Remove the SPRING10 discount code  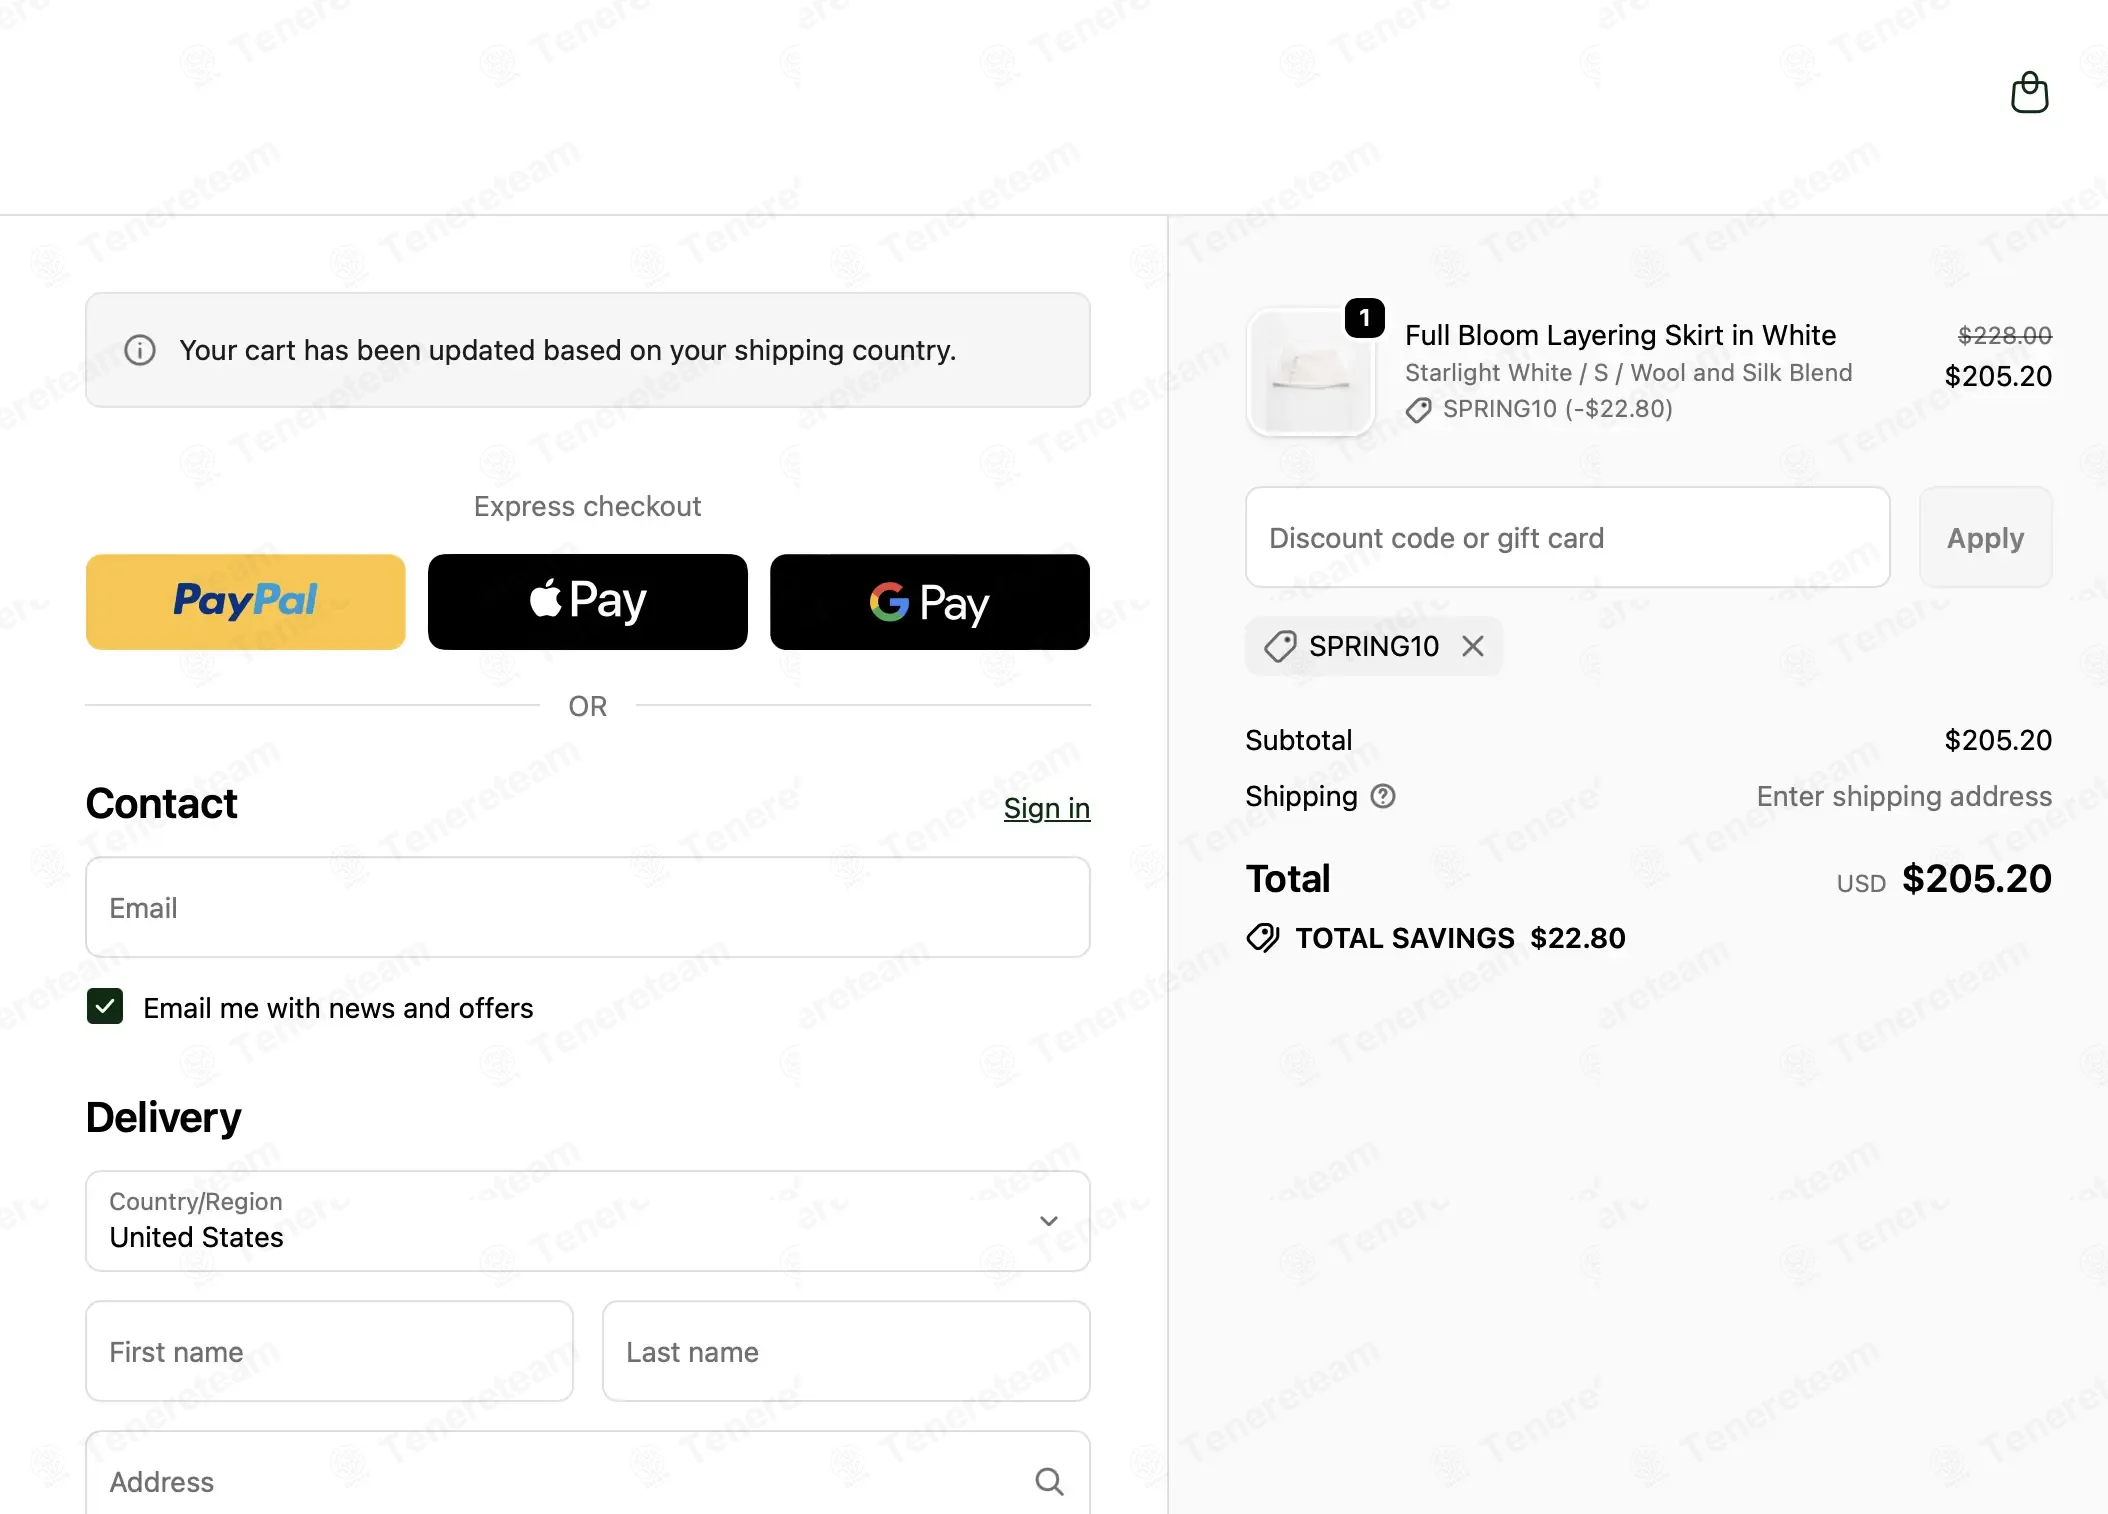[x=1473, y=646]
